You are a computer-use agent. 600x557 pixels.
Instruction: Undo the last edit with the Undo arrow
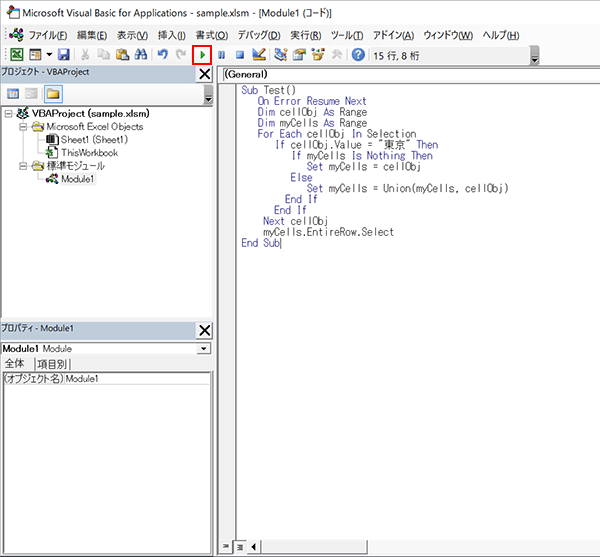(x=163, y=55)
